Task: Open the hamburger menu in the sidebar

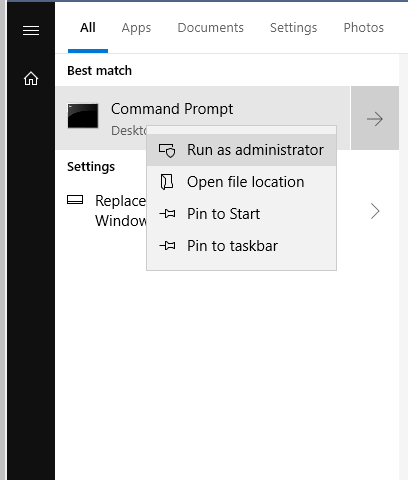Action: [x=31, y=30]
